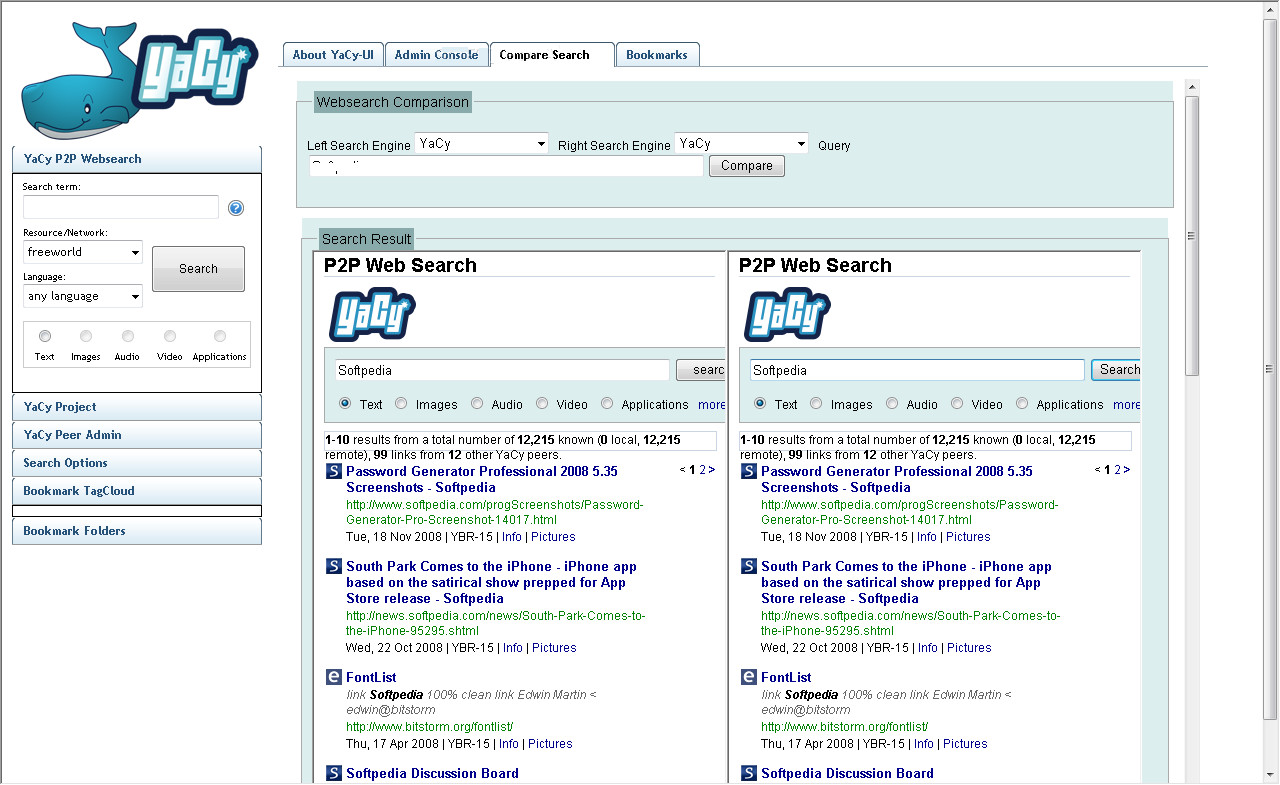The image size is (1280, 785).
Task: Choose Video radio in the right comparison panel
Action: [957, 404]
